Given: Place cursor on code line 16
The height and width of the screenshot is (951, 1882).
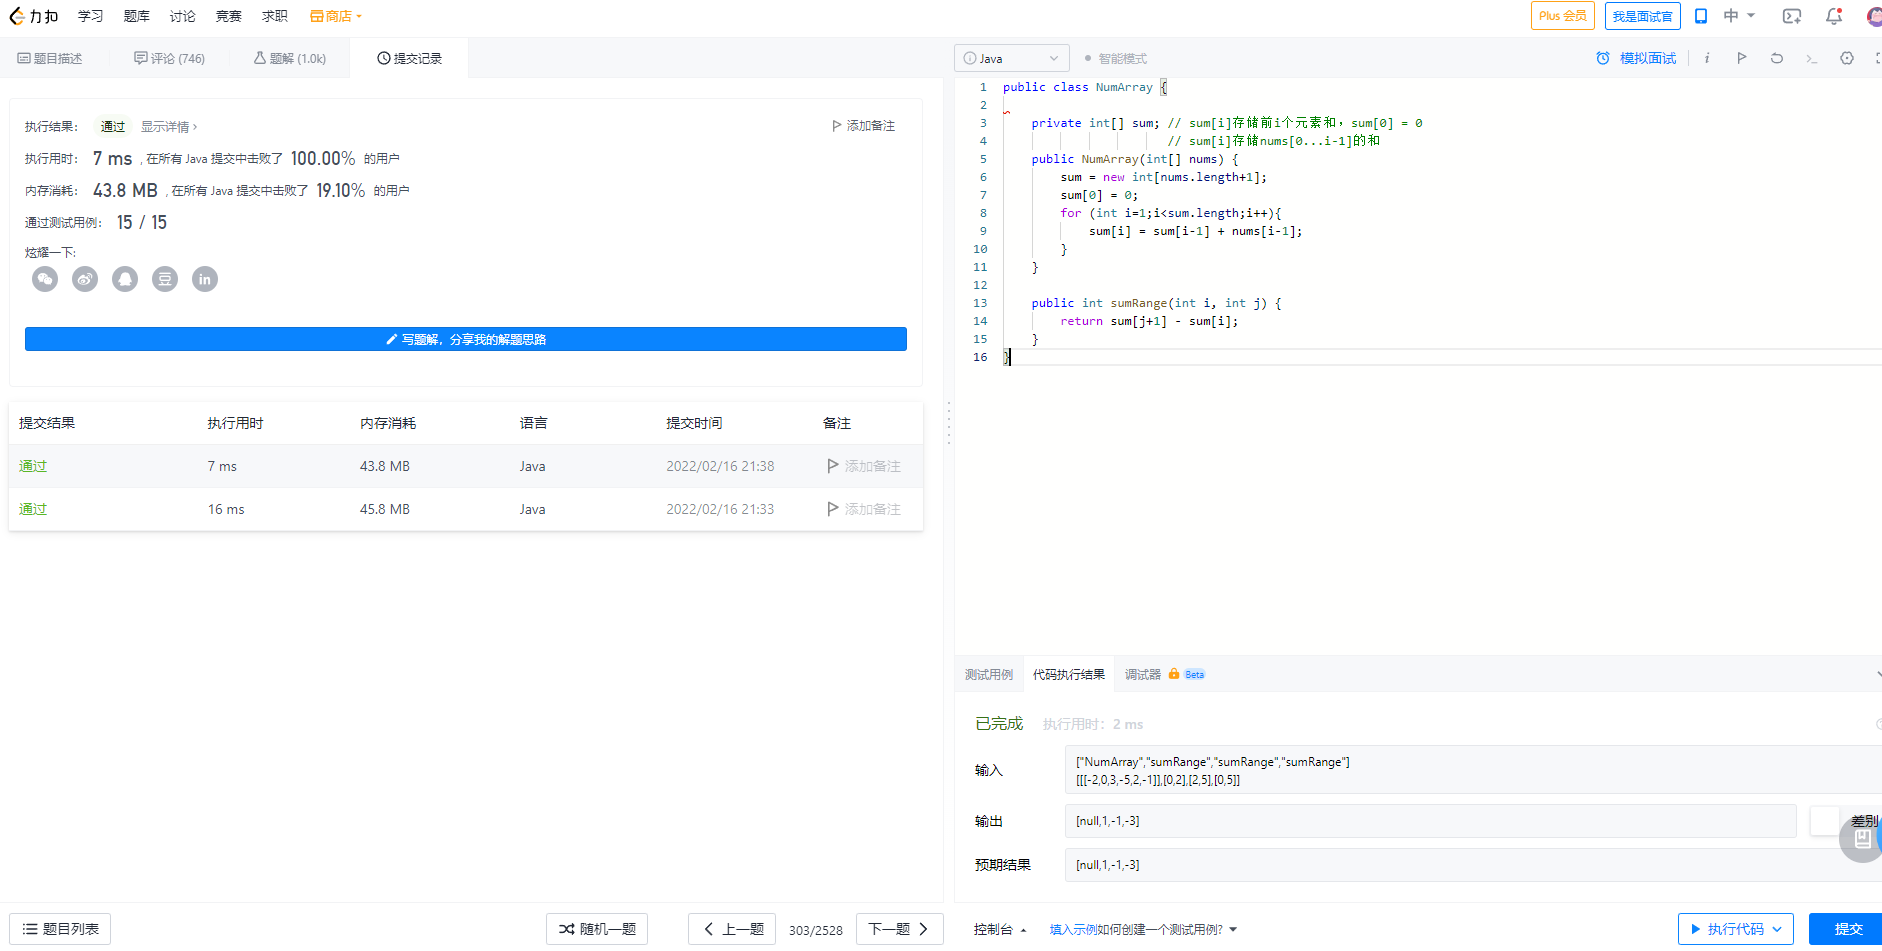Looking at the screenshot, I should [x=1440, y=357].
